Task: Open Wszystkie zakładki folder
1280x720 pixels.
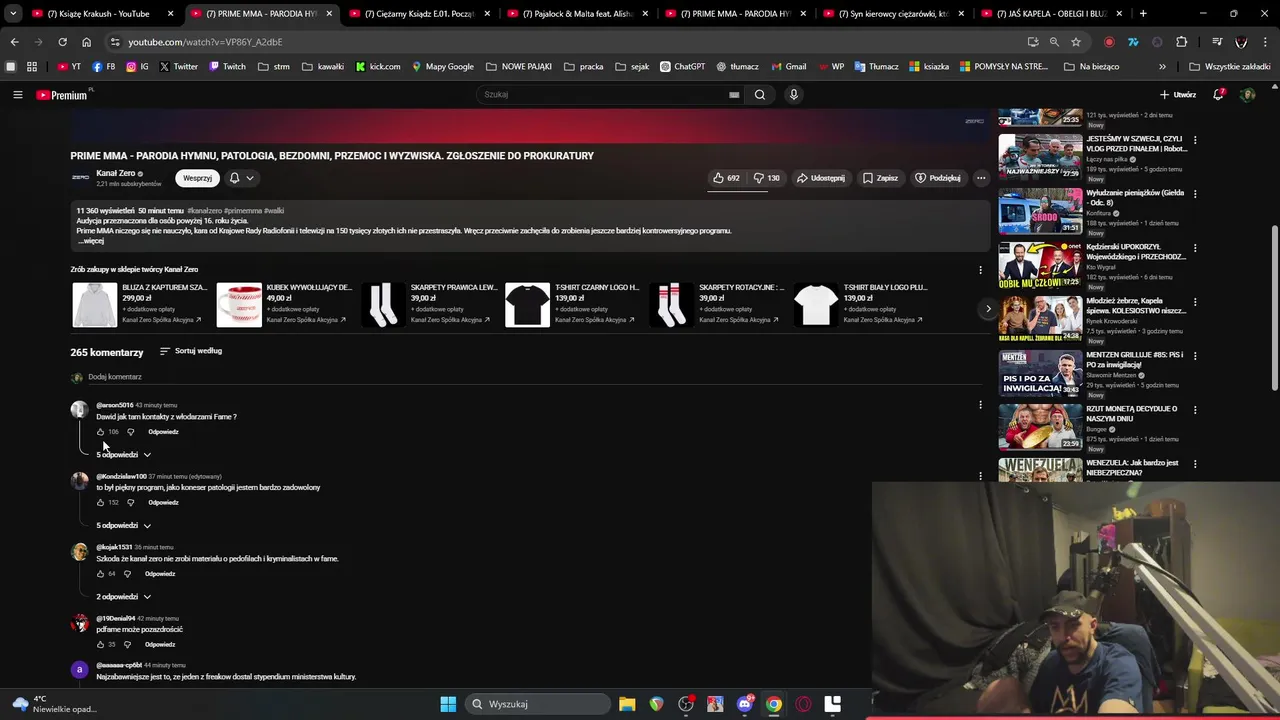Action: (x=1230, y=67)
